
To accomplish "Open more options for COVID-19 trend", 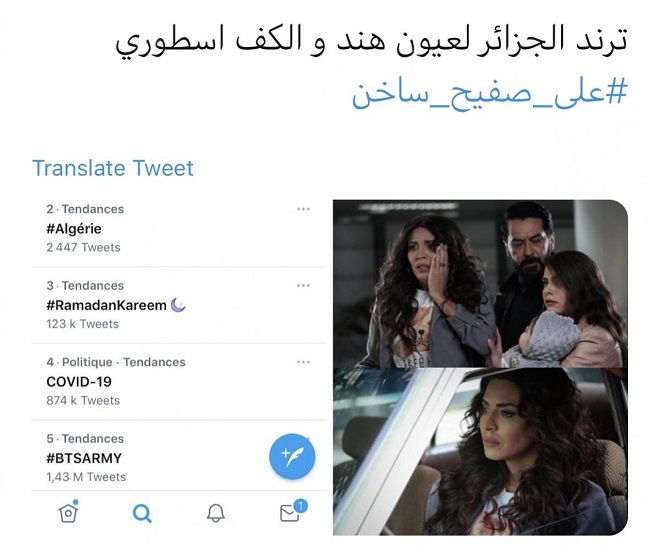I will (x=303, y=362).
